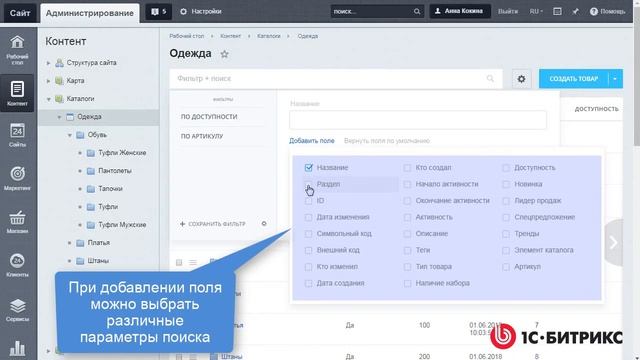Click the right slide arrow button
This screenshot has height=360, width=640.
click(x=613, y=242)
